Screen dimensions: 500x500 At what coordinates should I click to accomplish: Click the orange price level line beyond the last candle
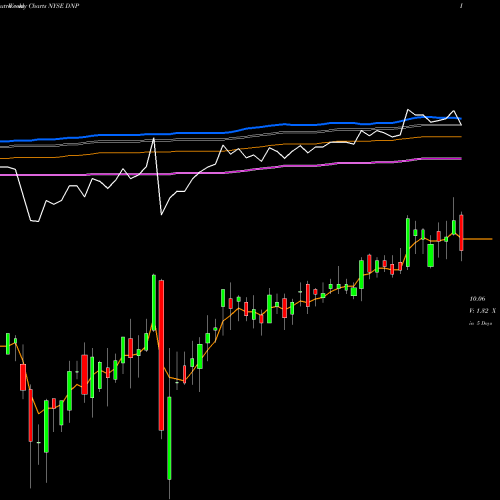point(478,239)
